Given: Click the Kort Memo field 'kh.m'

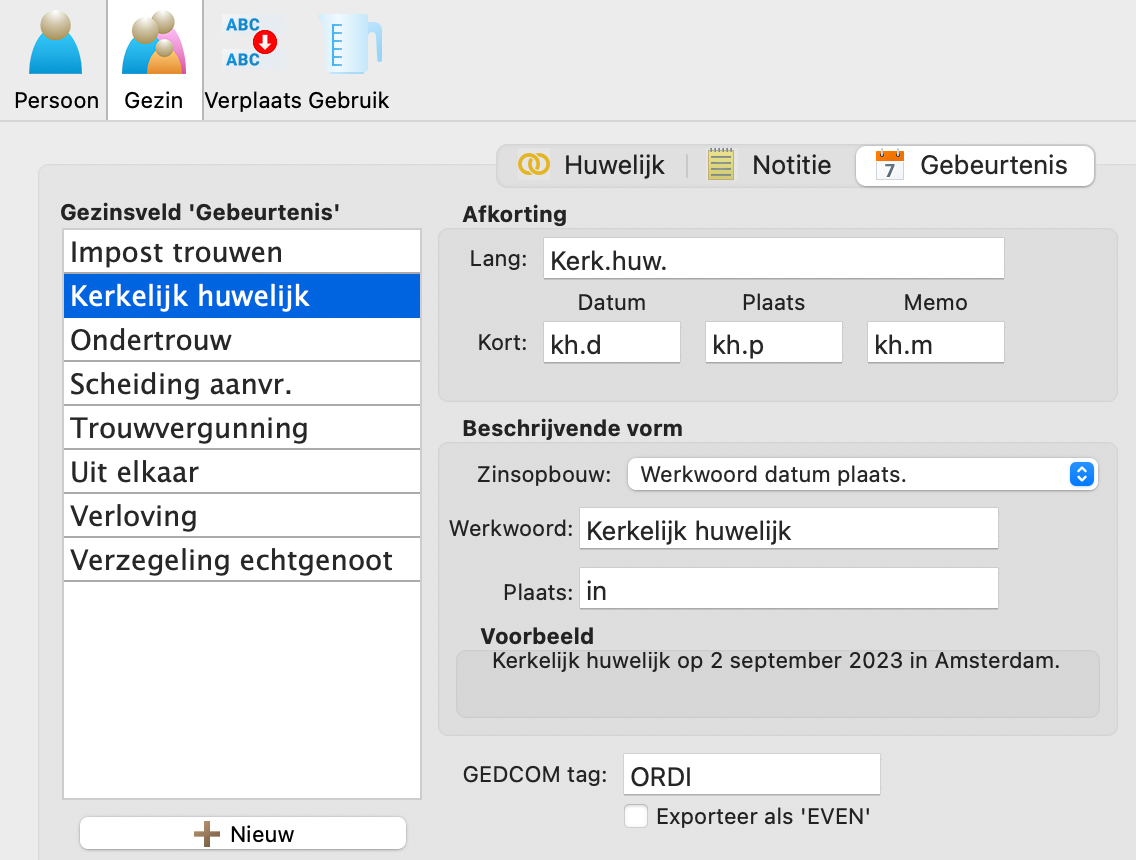Looking at the screenshot, I should 935,343.
